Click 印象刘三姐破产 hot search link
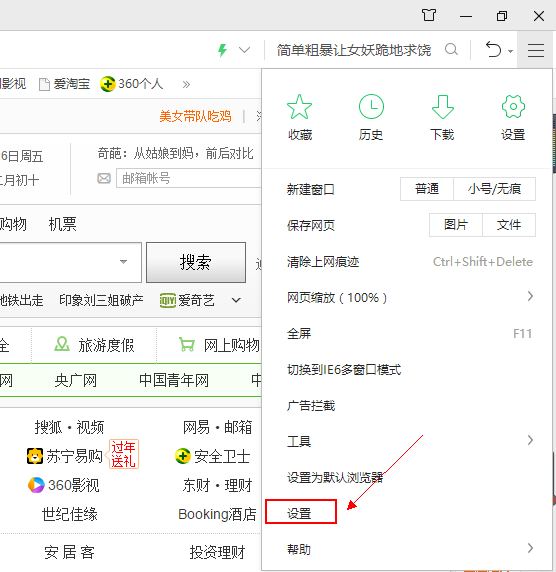 pos(101,300)
